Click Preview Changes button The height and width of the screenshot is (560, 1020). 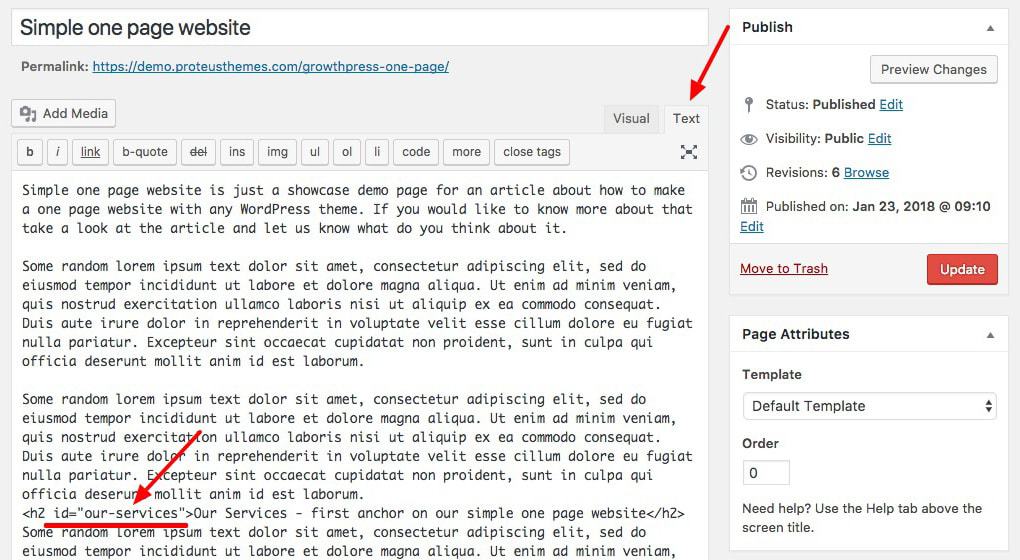pos(933,70)
